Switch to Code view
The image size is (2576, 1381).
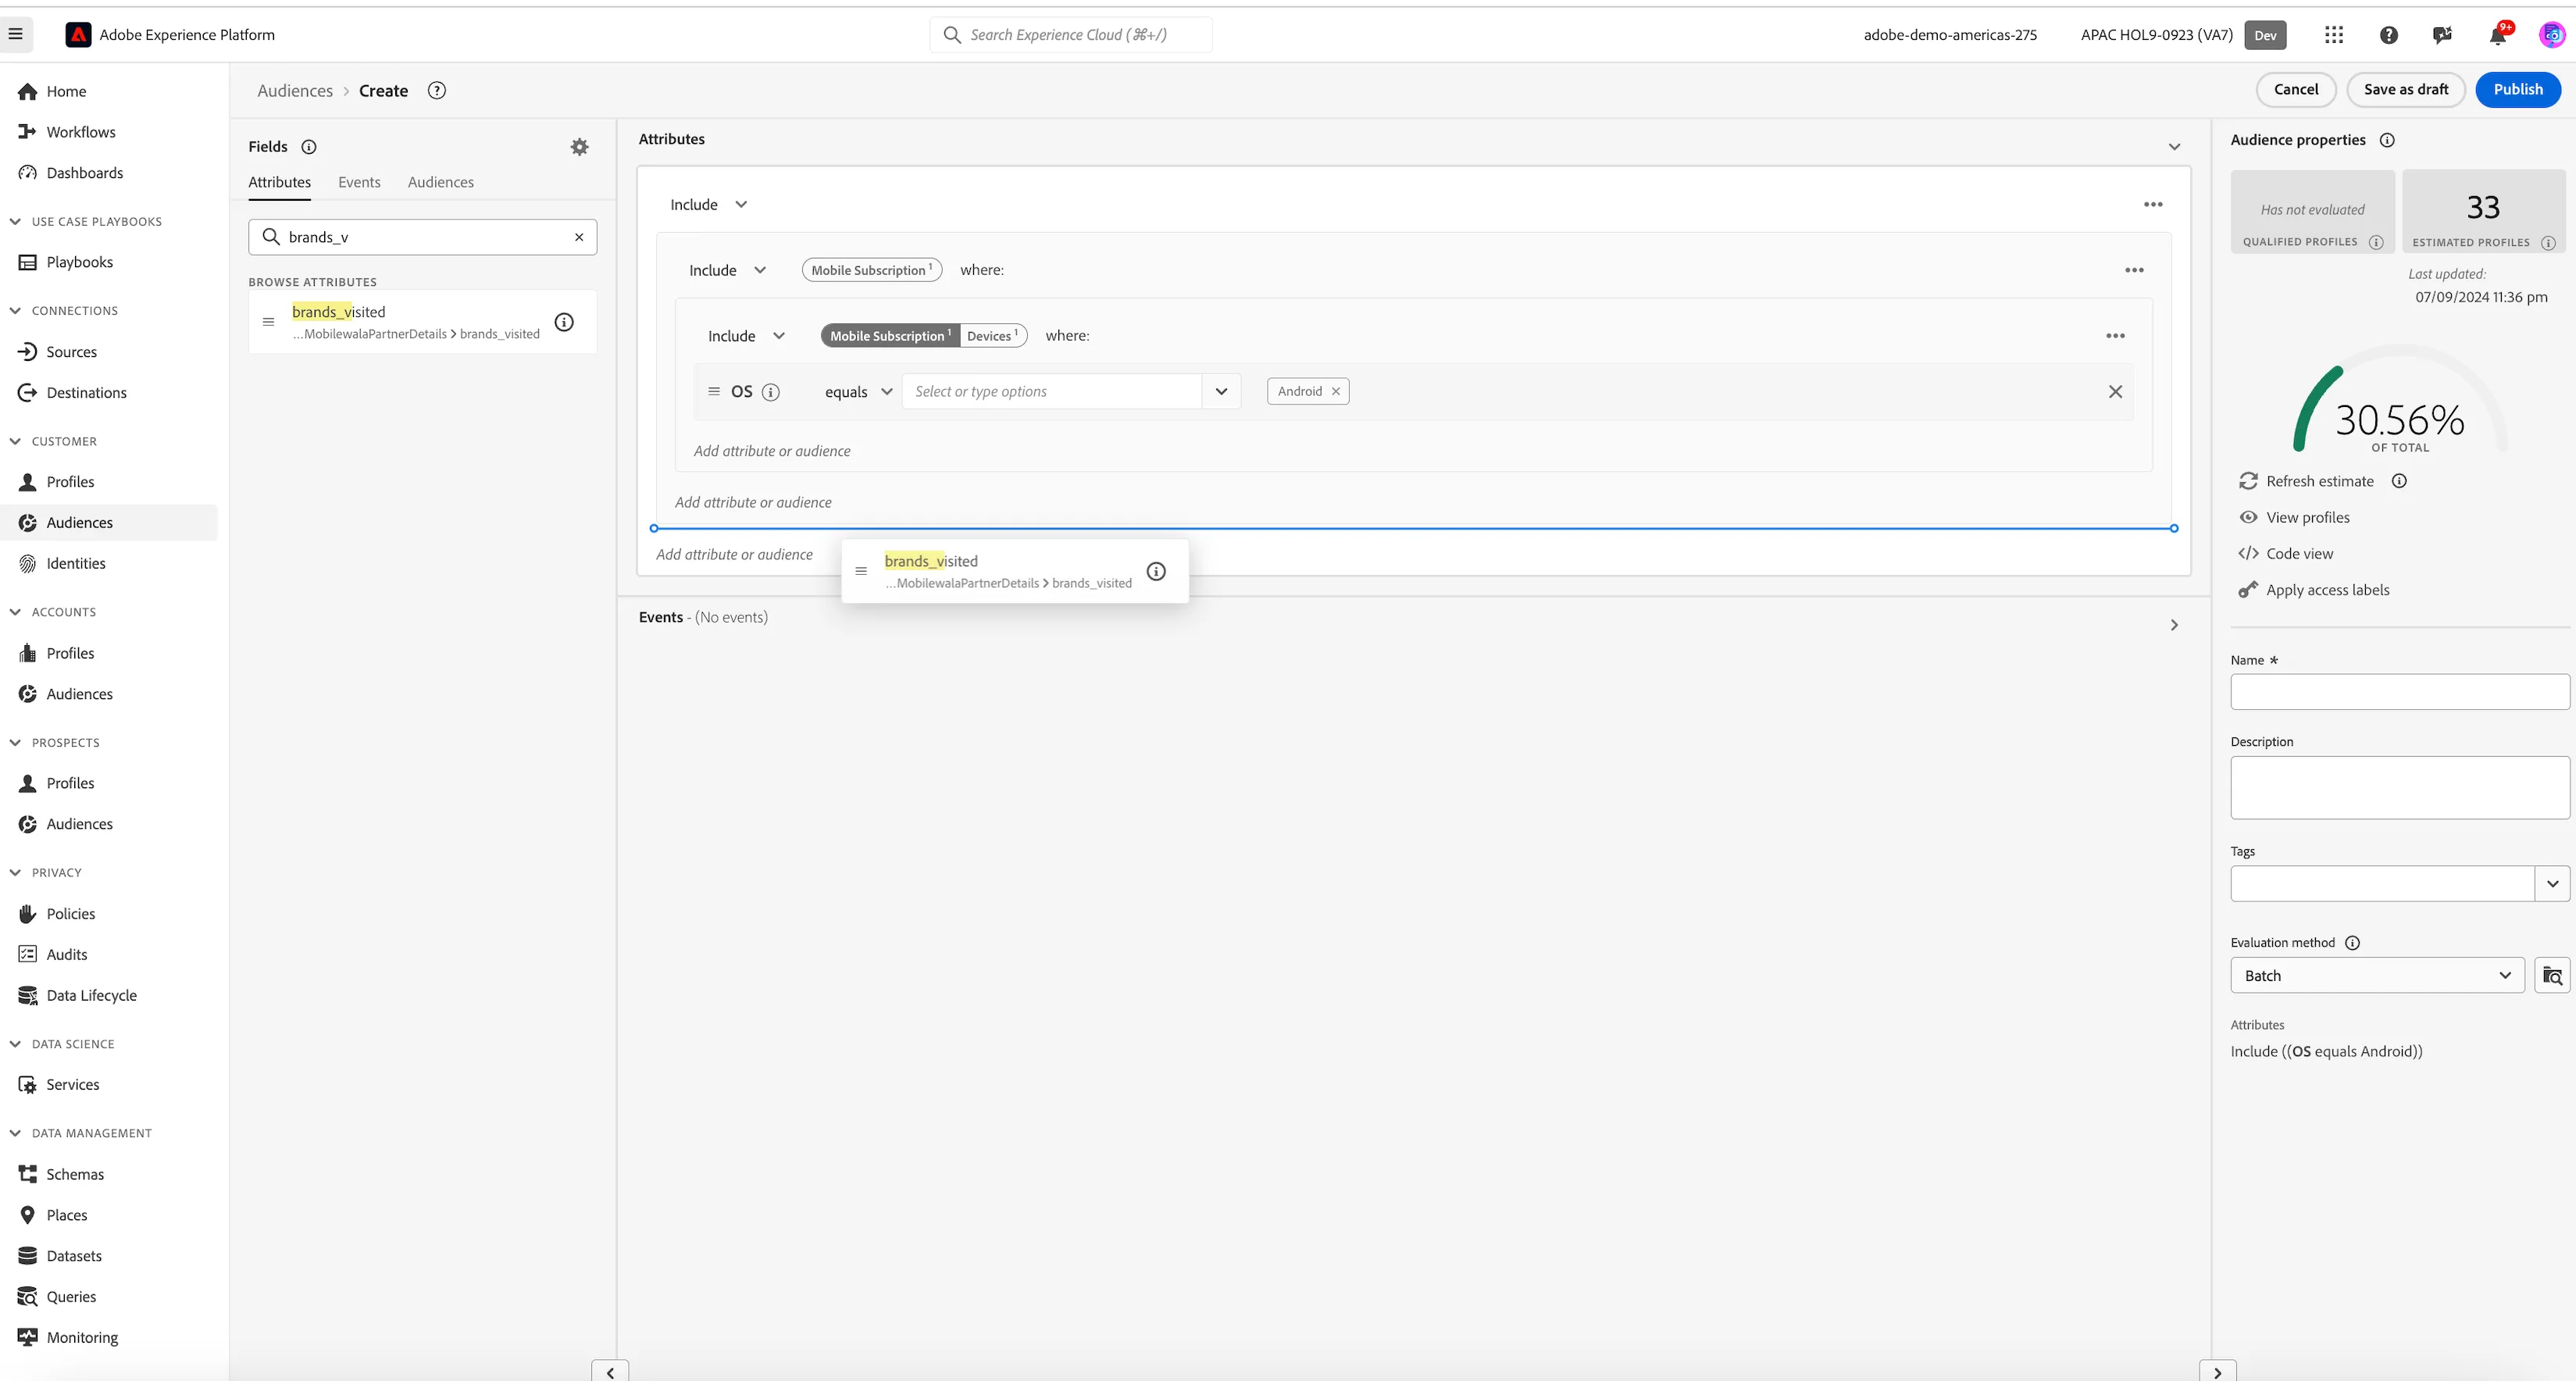point(2286,553)
